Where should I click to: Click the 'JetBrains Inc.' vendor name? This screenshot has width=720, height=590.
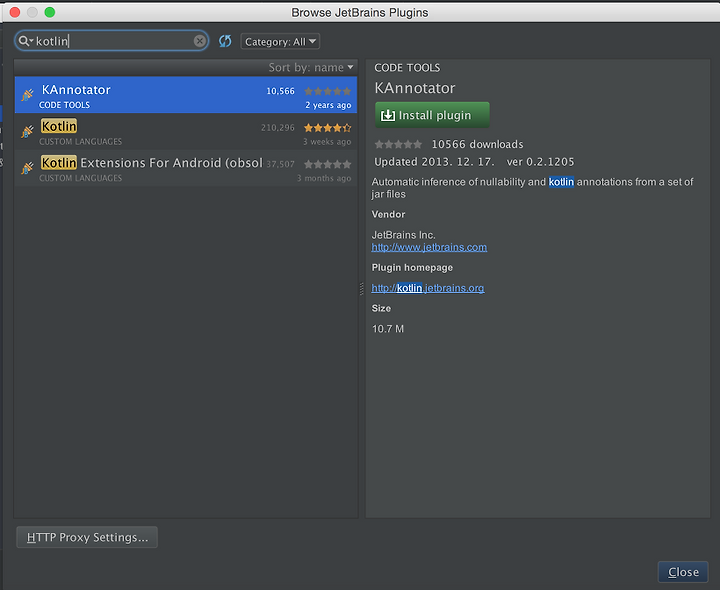pos(404,235)
